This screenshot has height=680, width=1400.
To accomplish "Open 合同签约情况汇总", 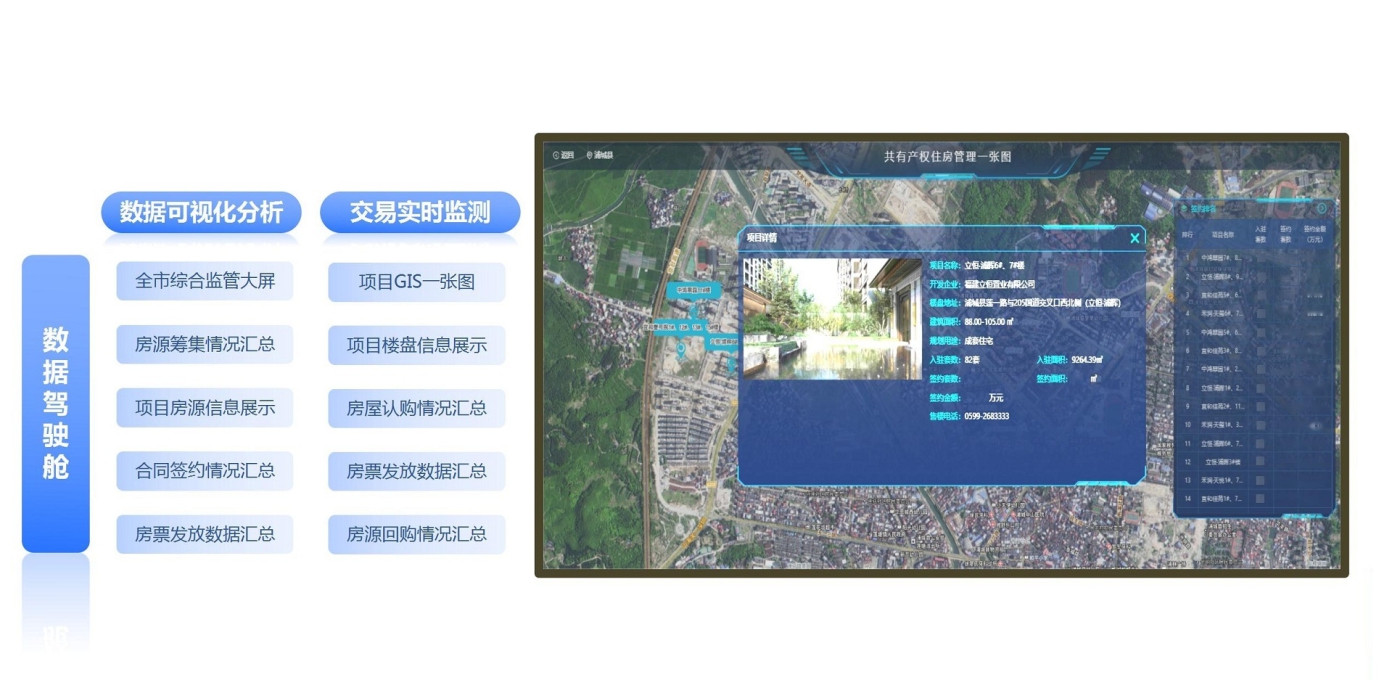I will point(205,471).
